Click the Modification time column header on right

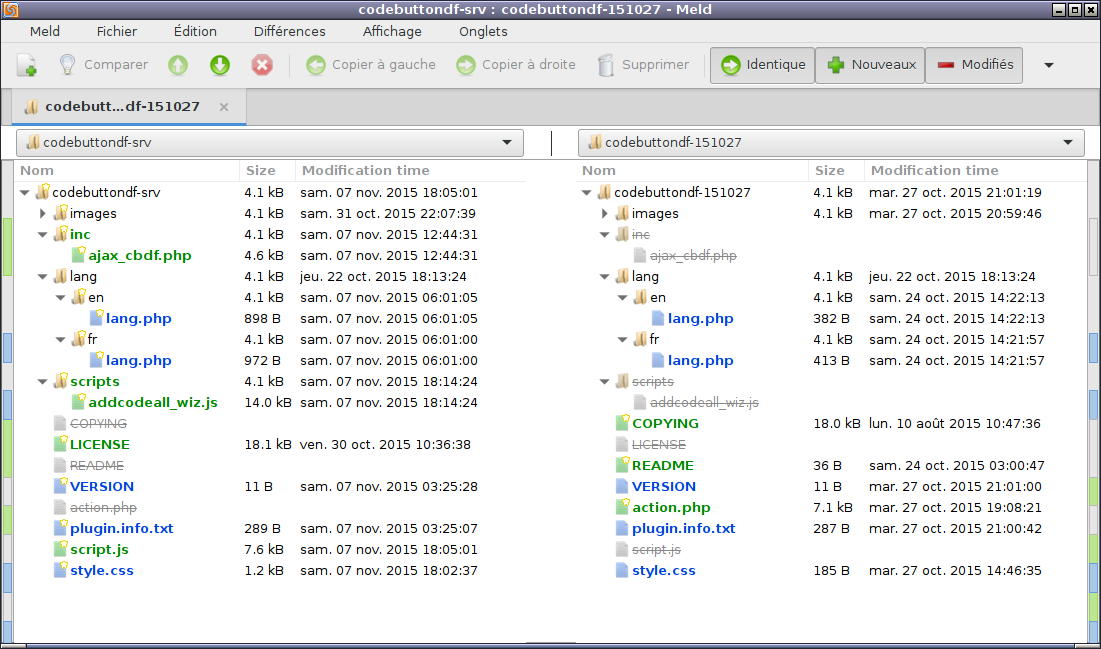pos(934,170)
